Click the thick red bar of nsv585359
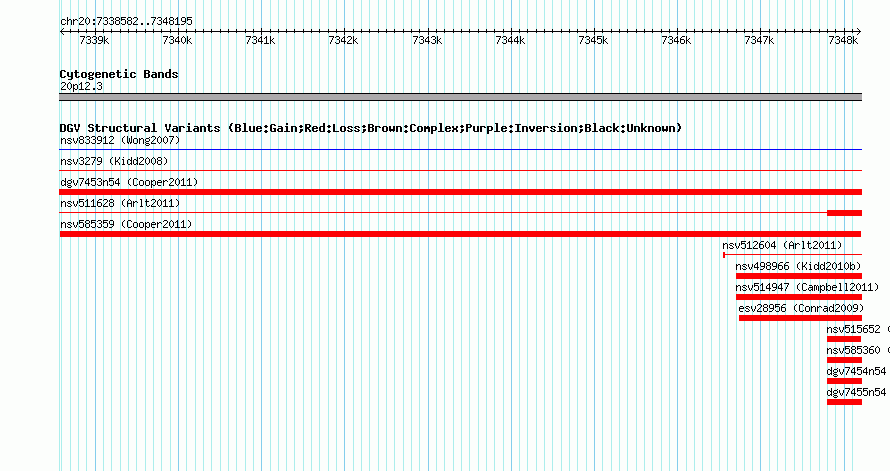Viewport: 890px width, 471px height. 460,234
